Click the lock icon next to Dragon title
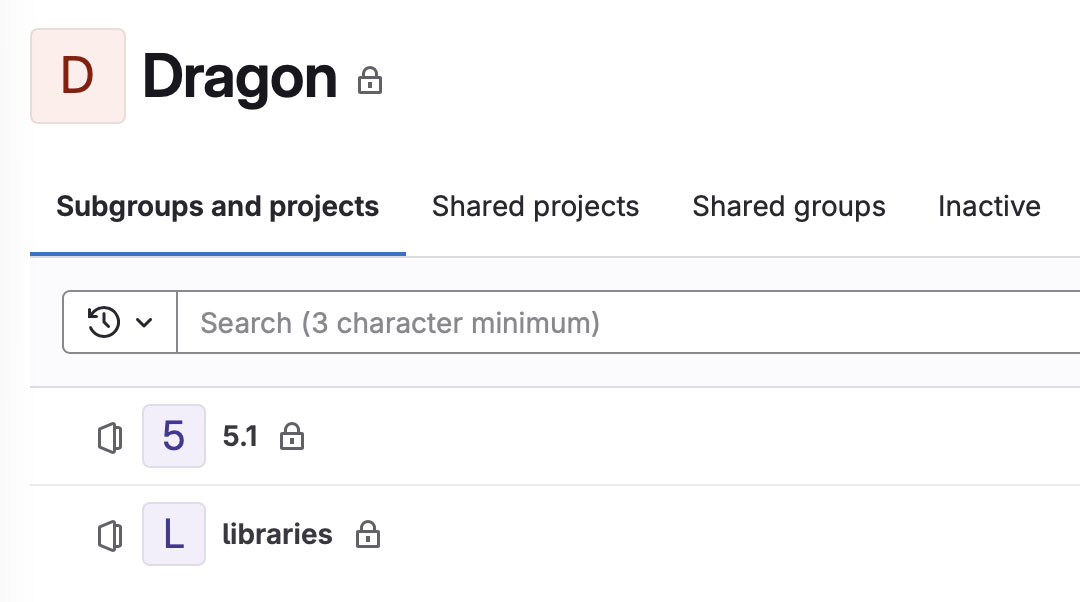 370,81
